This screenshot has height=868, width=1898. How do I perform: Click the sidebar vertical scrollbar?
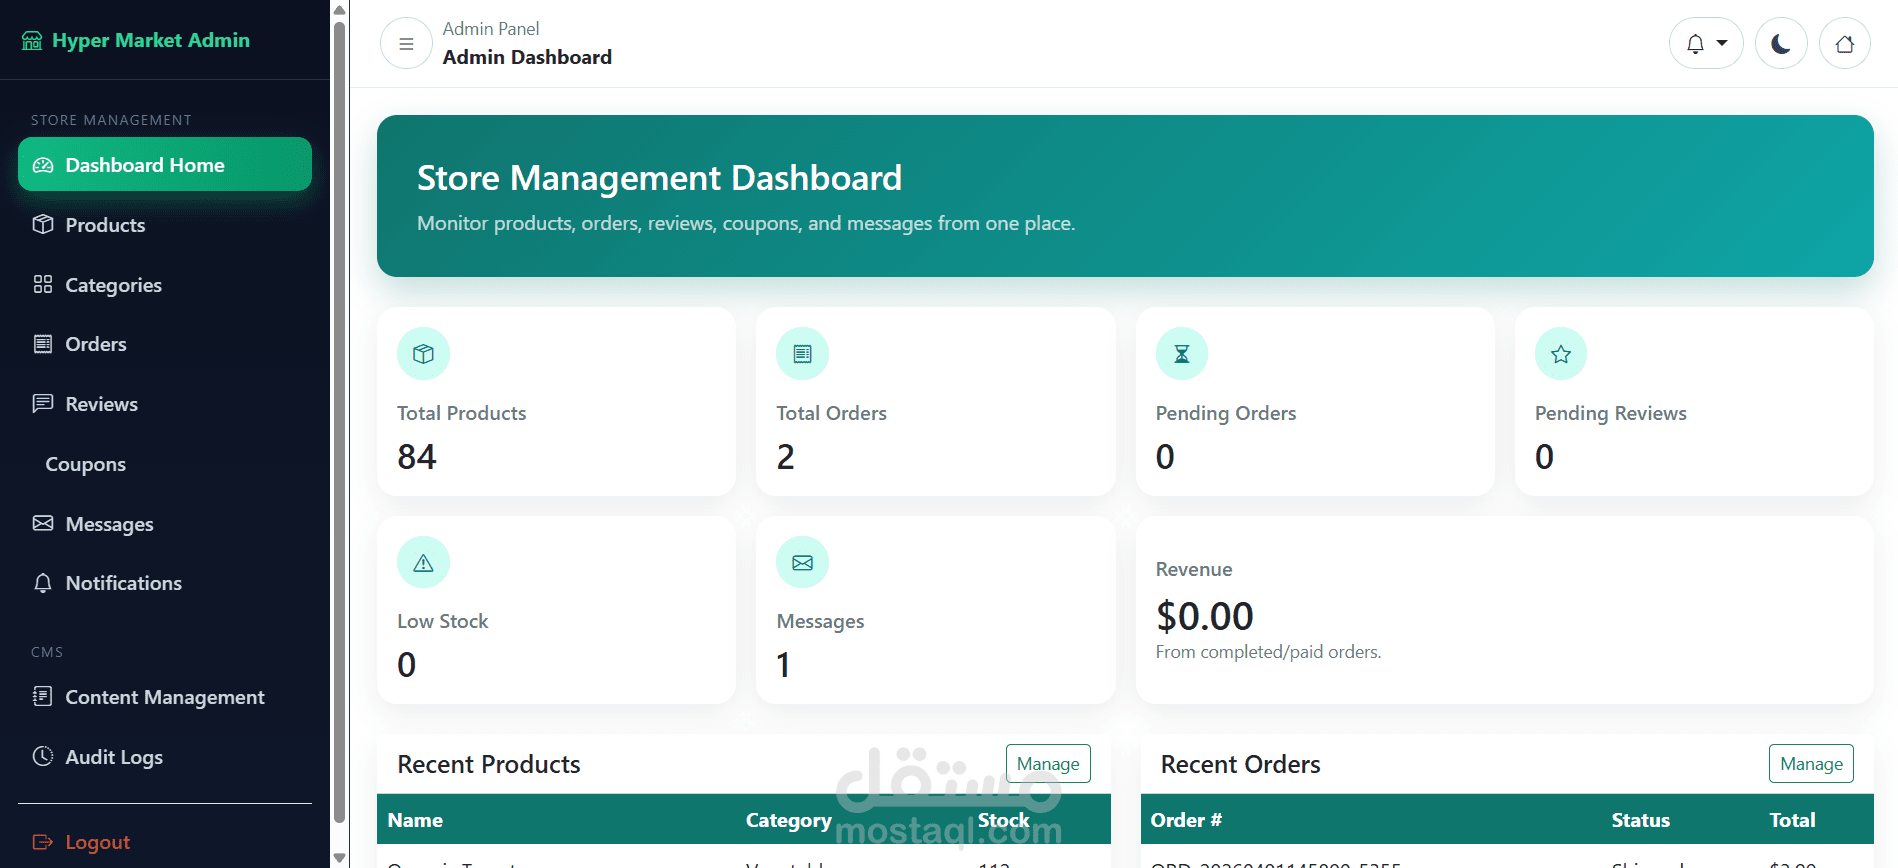point(339,420)
